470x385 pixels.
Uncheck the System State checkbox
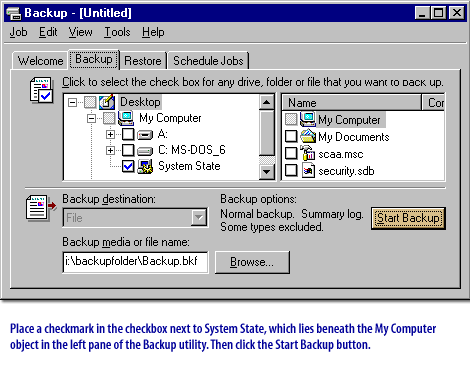click(x=128, y=166)
